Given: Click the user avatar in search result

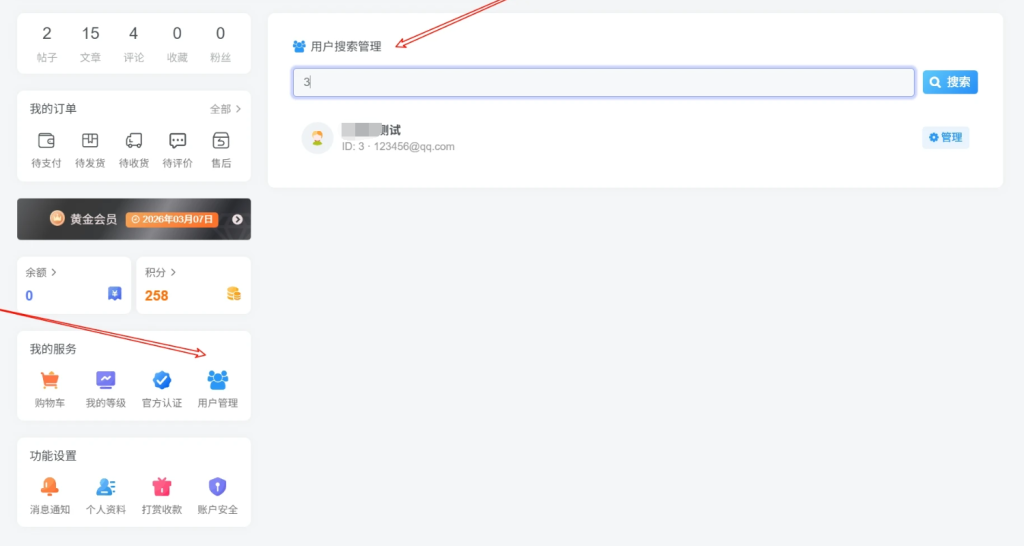Looking at the screenshot, I should coord(317,138).
